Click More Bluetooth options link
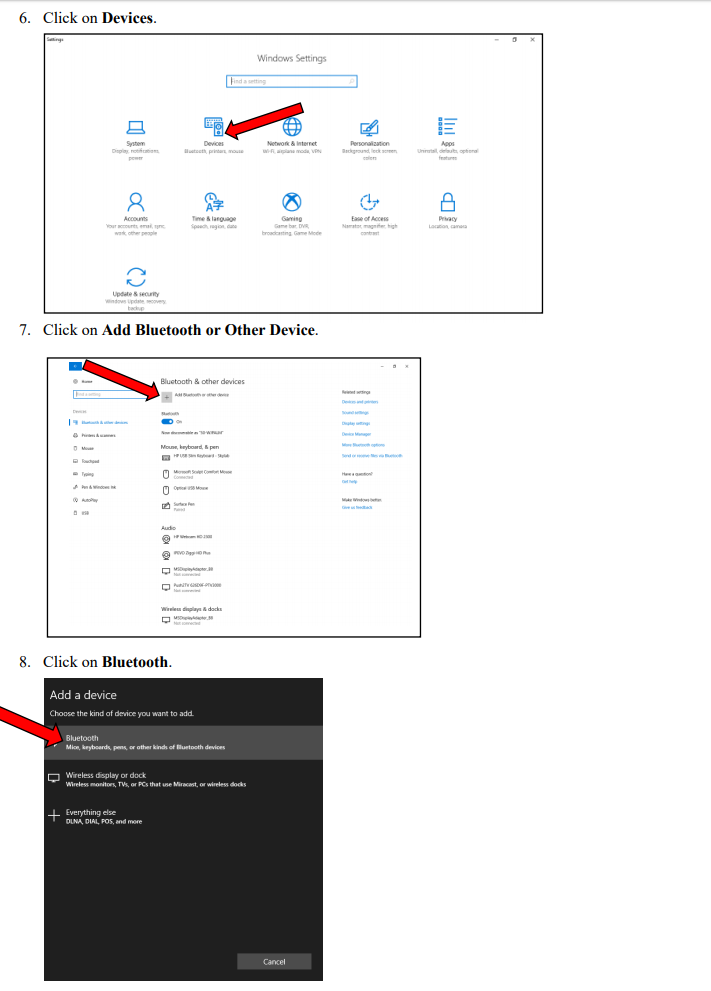 pos(361,444)
